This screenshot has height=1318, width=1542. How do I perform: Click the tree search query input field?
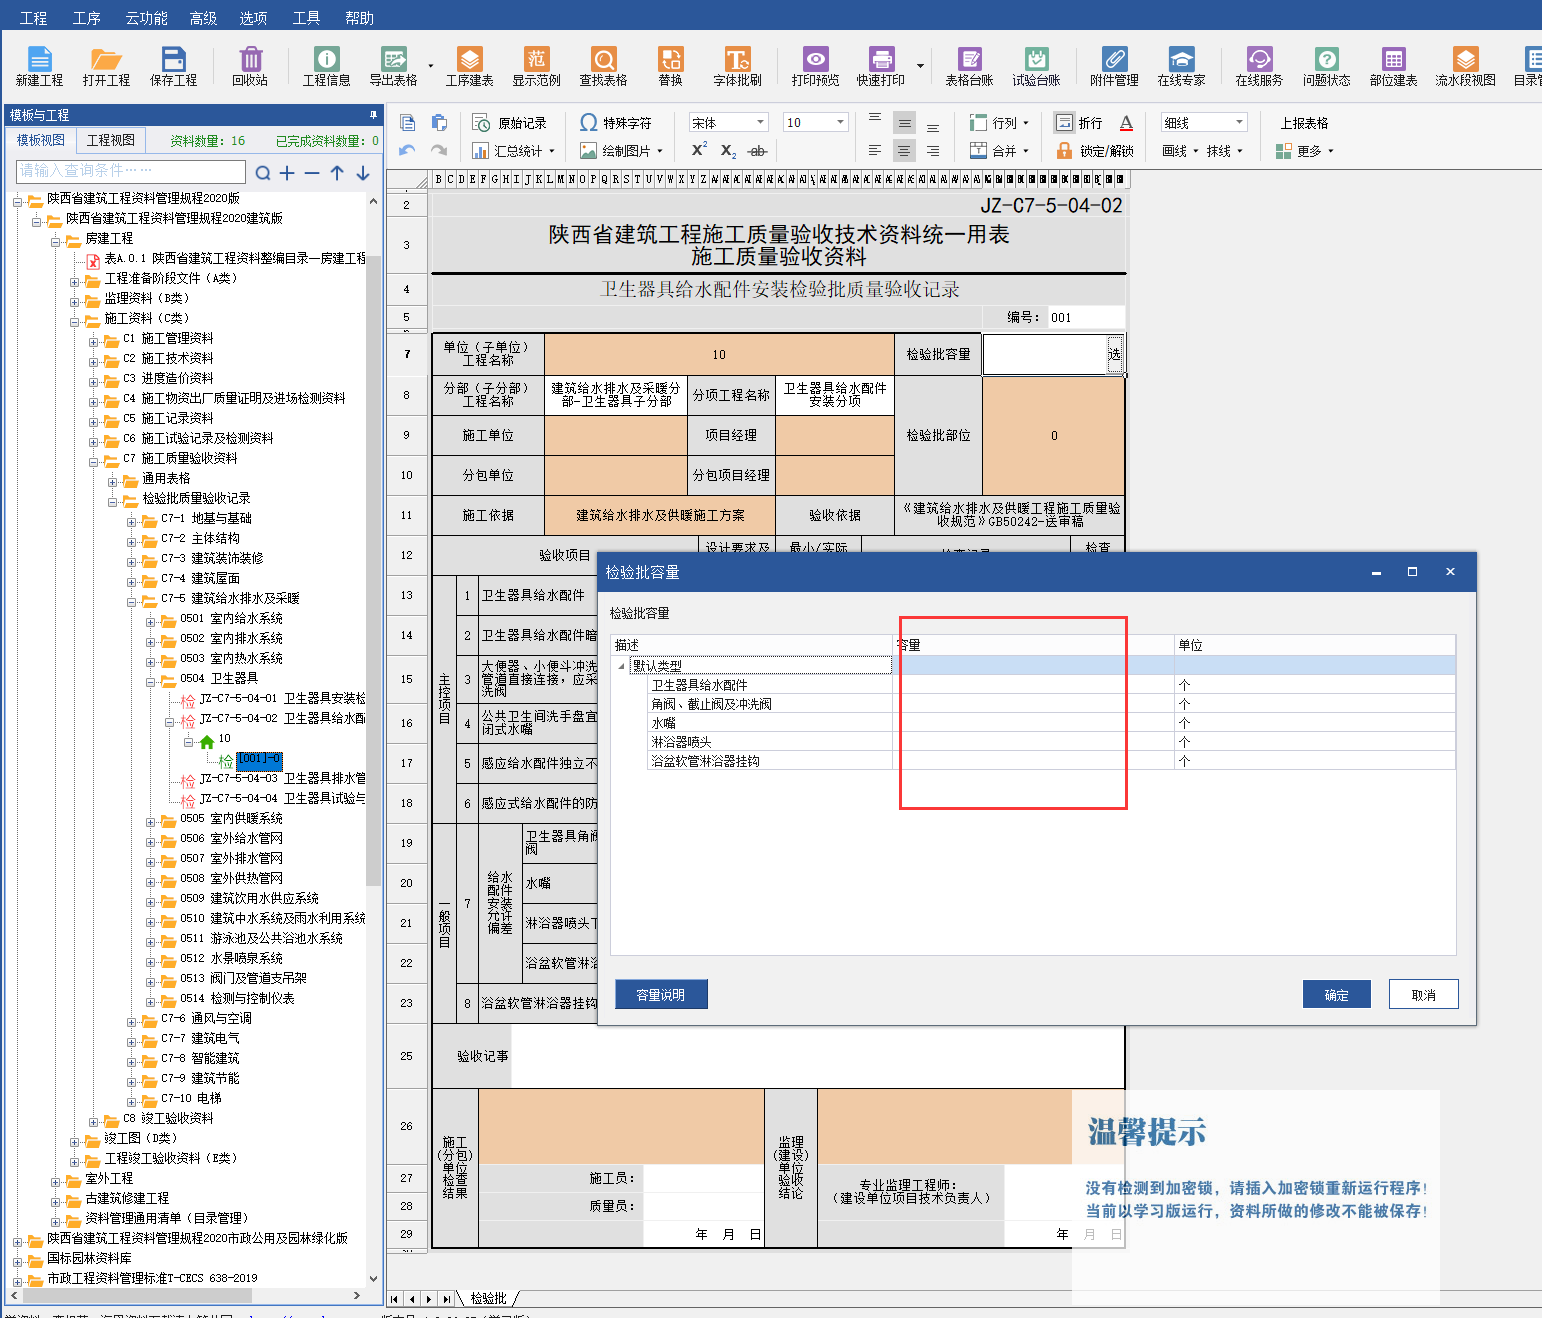pos(129,171)
